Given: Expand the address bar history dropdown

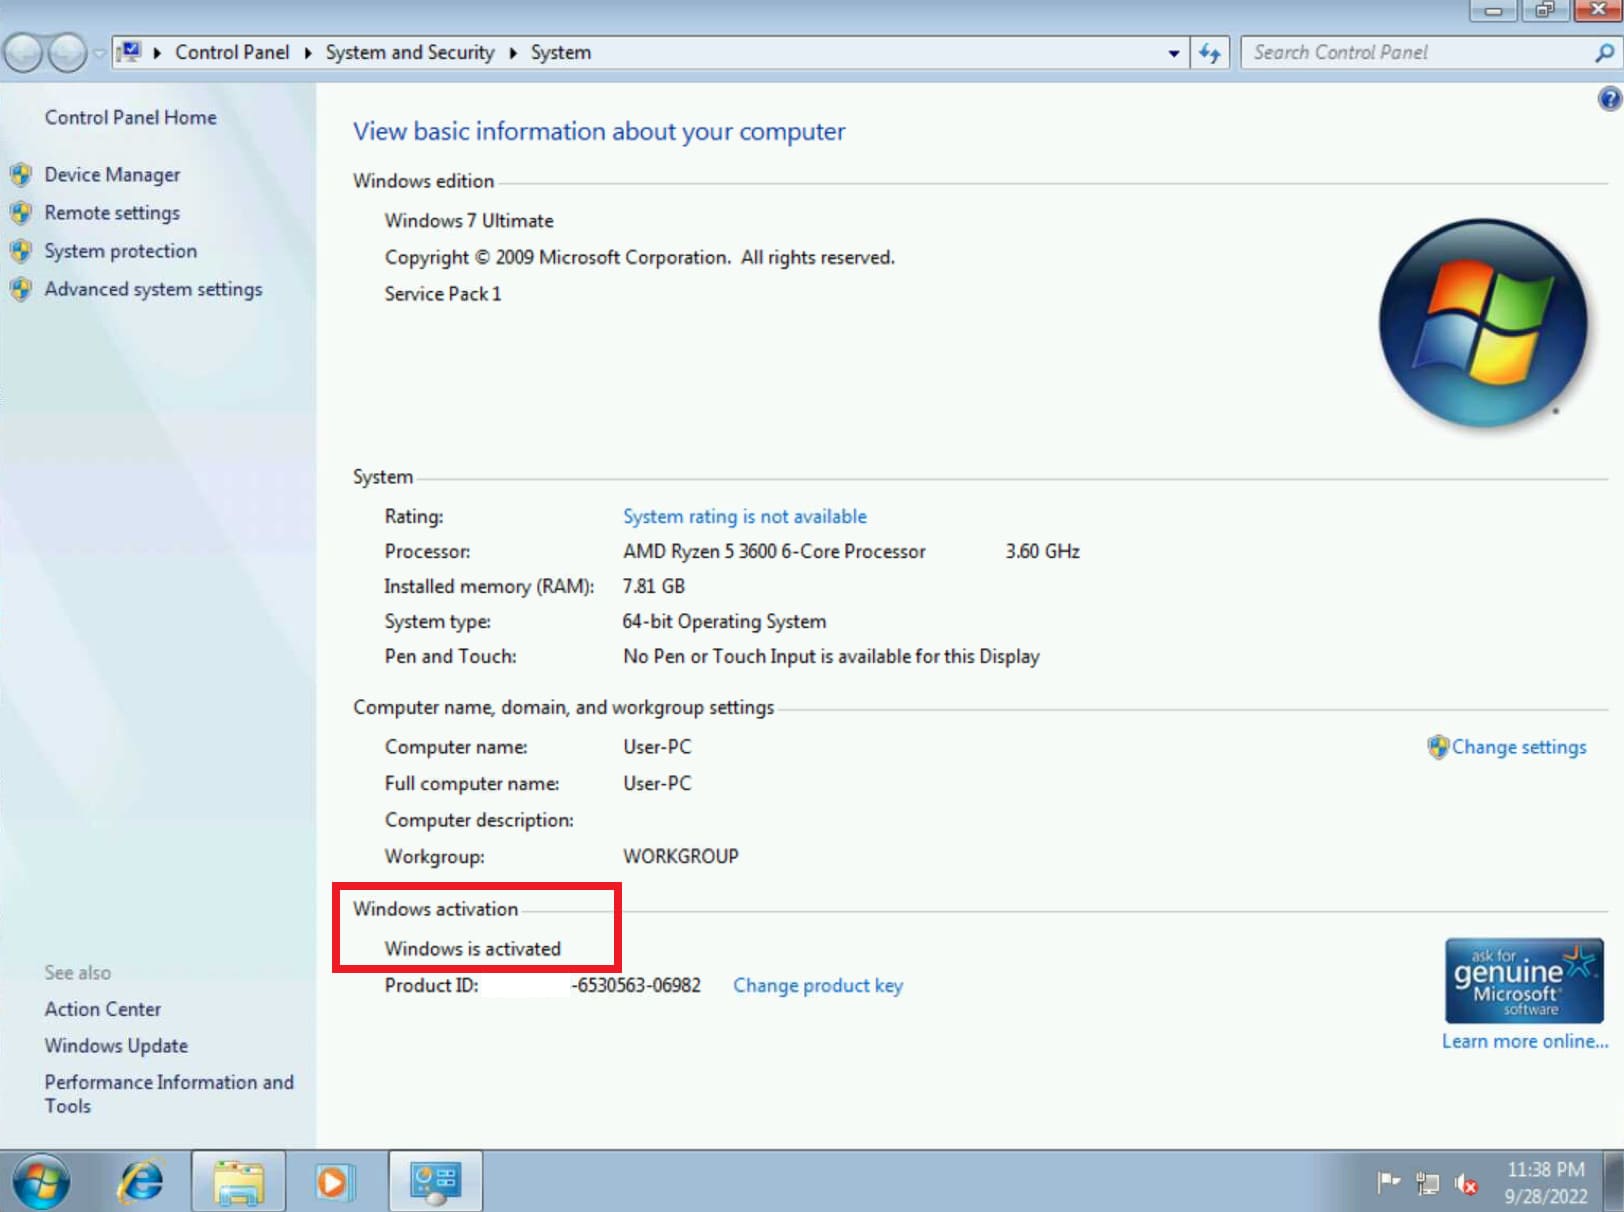Looking at the screenshot, I should (1173, 53).
